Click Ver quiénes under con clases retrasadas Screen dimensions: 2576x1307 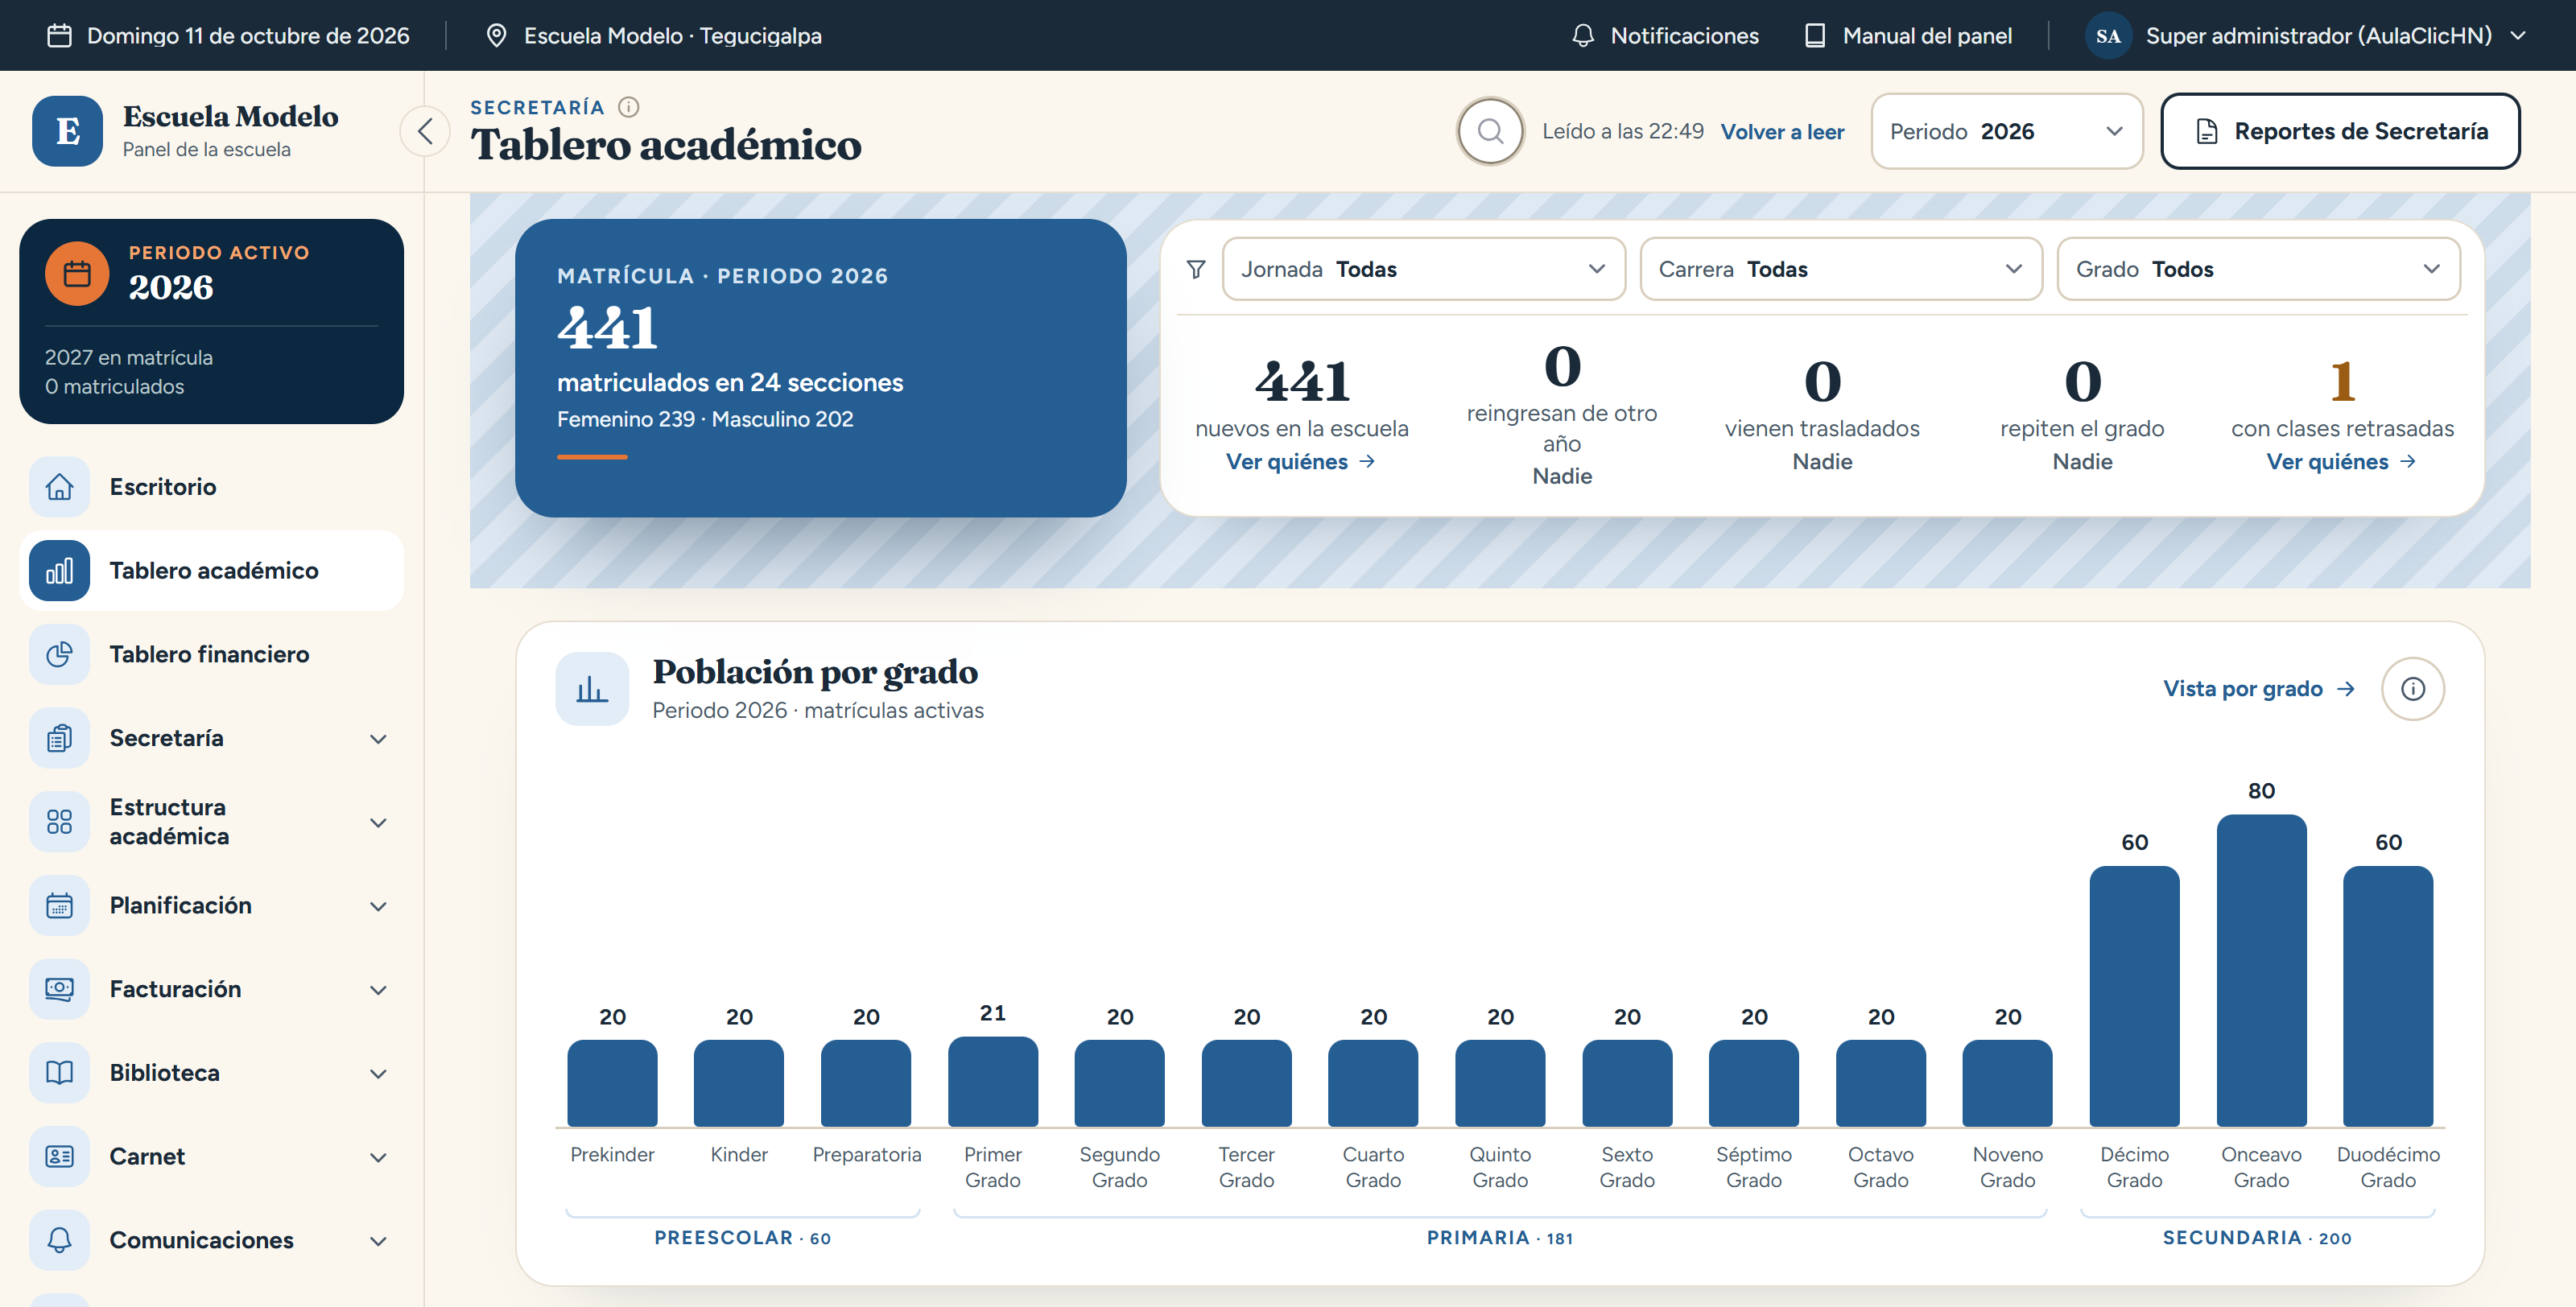pos(2341,462)
